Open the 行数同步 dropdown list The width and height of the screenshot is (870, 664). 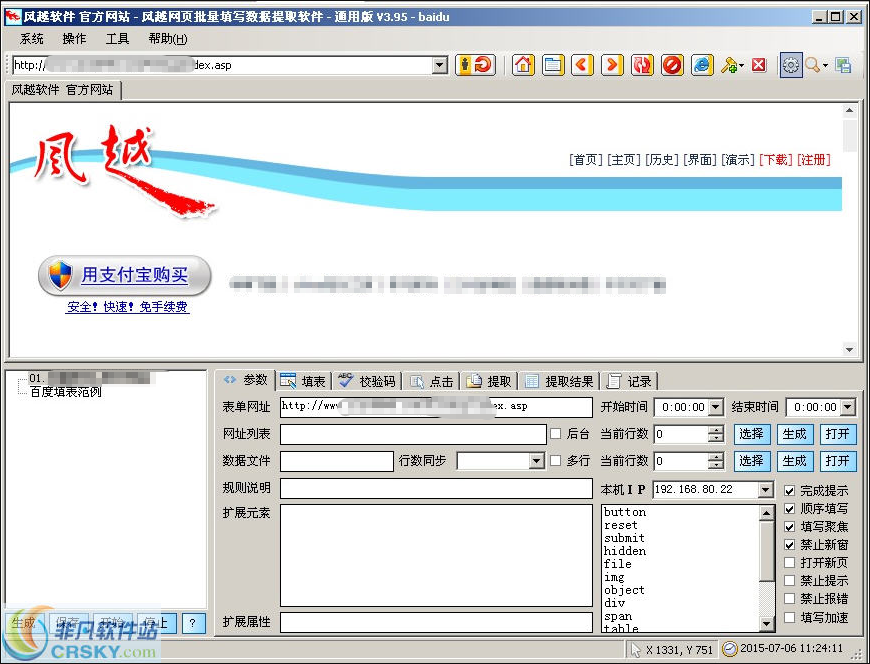click(535, 461)
